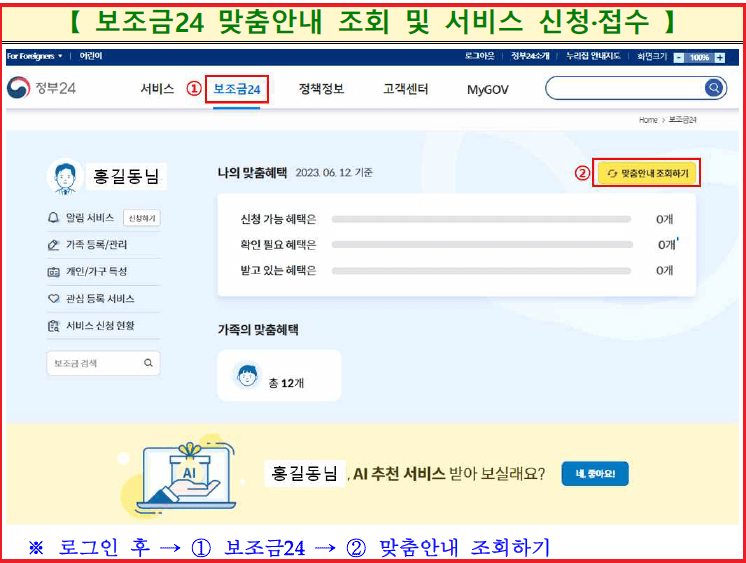Open the 고객센터 menu
The image size is (746, 563).
(405, 89)
